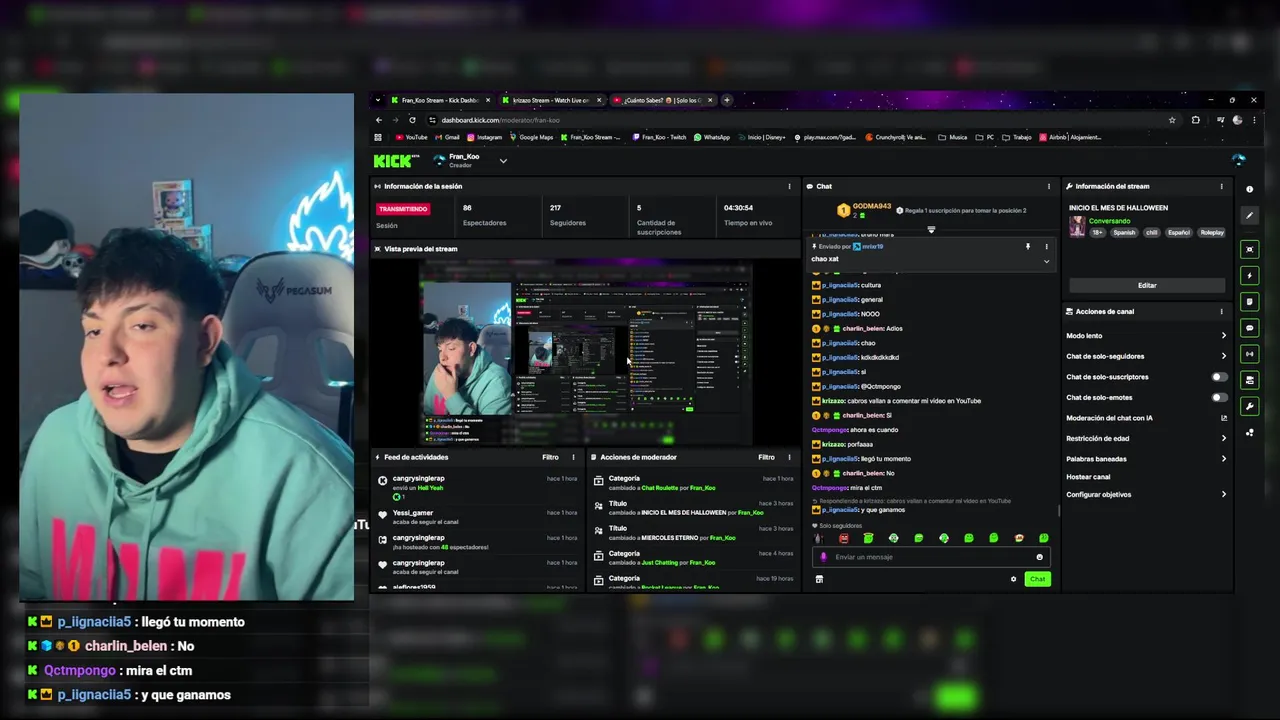Open Filtro in Feed de actividades

pos(550,457)
